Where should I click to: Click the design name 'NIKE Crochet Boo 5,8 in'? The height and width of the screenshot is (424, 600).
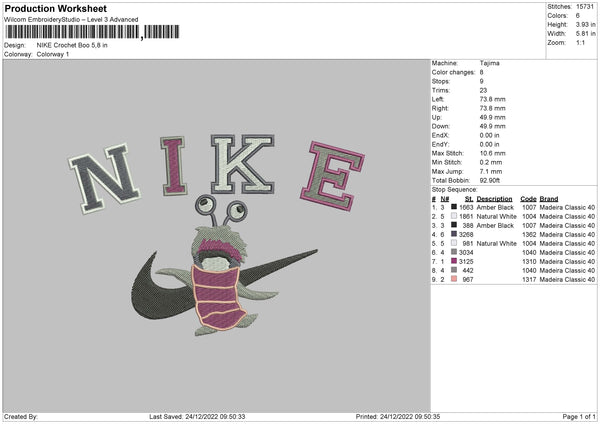[x=72, y=45]
